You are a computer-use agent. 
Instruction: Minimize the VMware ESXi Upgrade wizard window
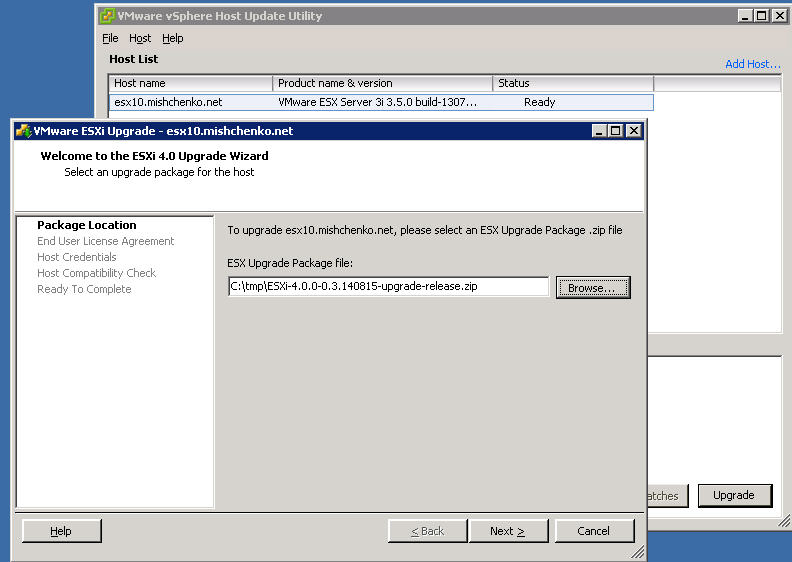coord(599,131)
